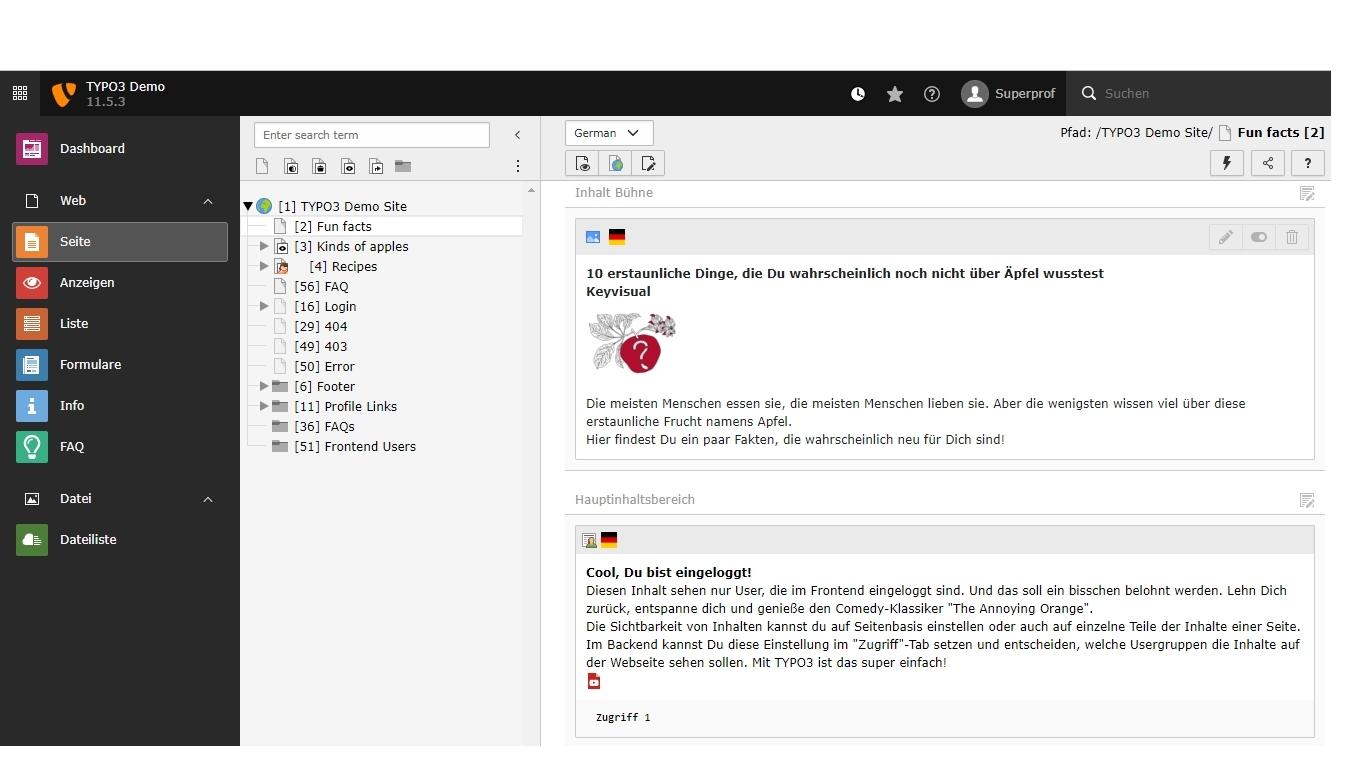Collapse the Web sidebar section
The image size is (1366, 768).
click(x=208, y=200)
